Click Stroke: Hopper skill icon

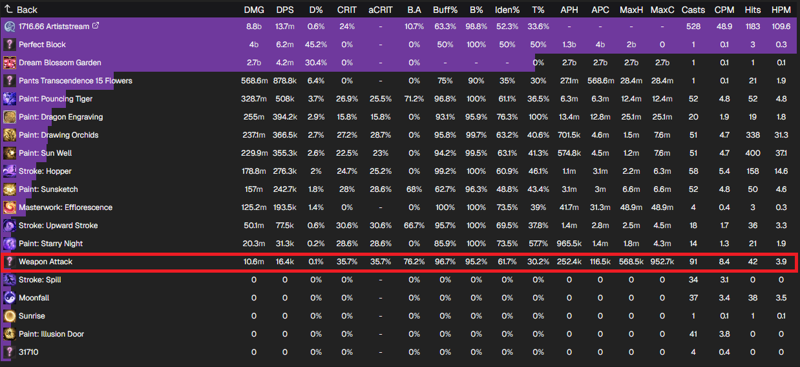click(9, 171)
